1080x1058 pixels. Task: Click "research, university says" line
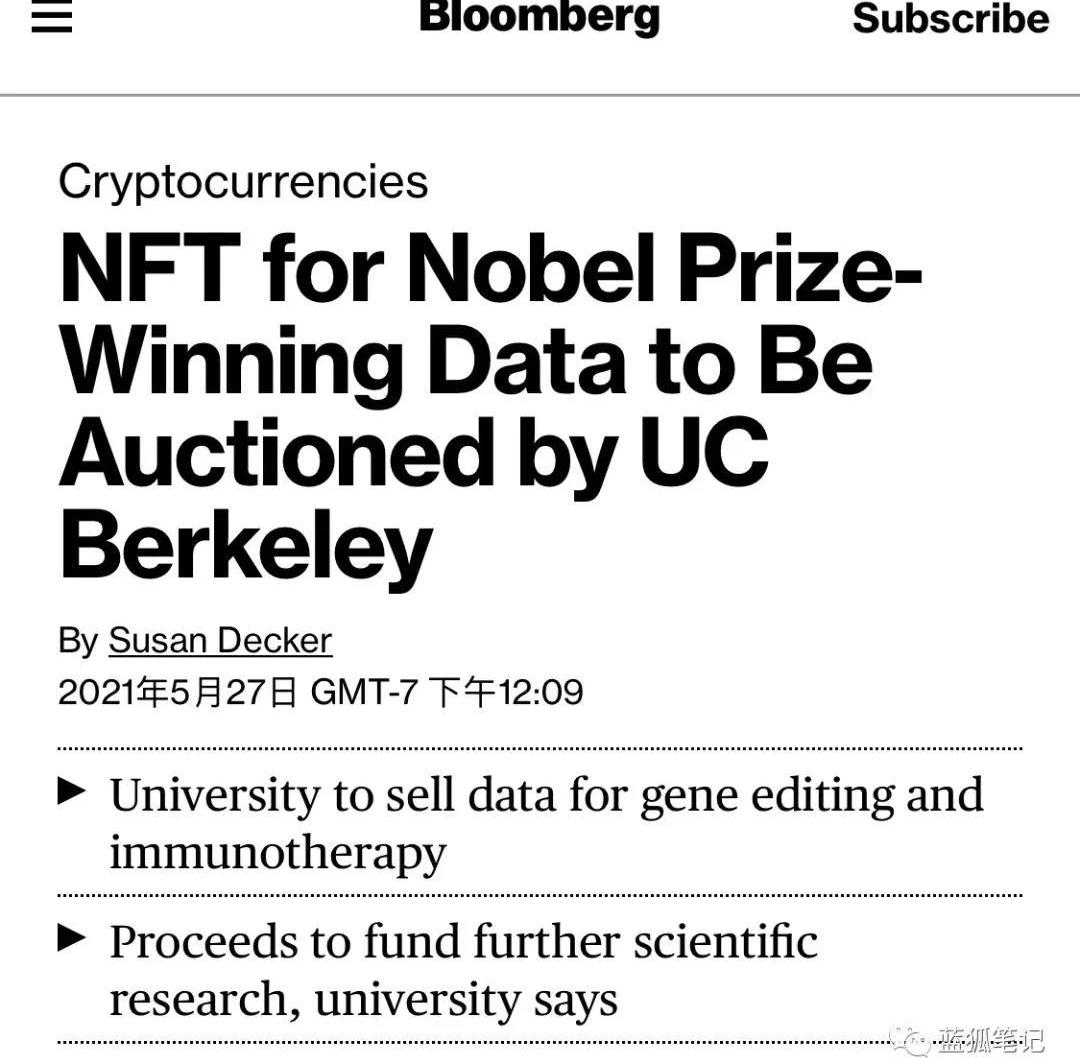pos(363,999)
